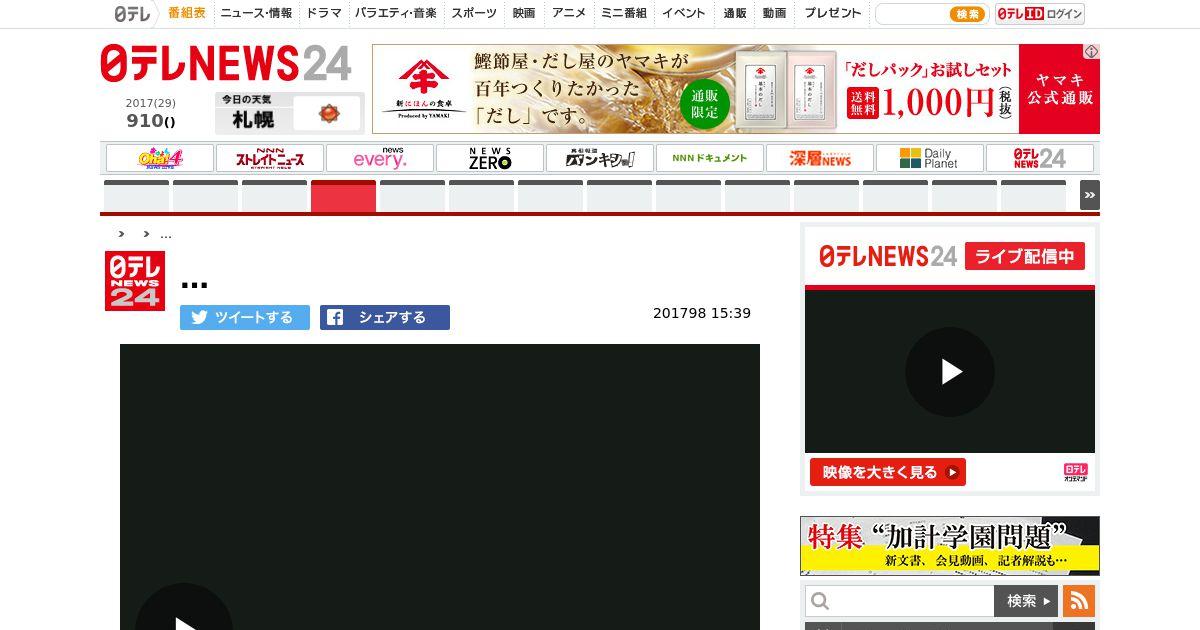
Task: Click the orange 検索 button in top bar
Action: (x=967, y=14)
